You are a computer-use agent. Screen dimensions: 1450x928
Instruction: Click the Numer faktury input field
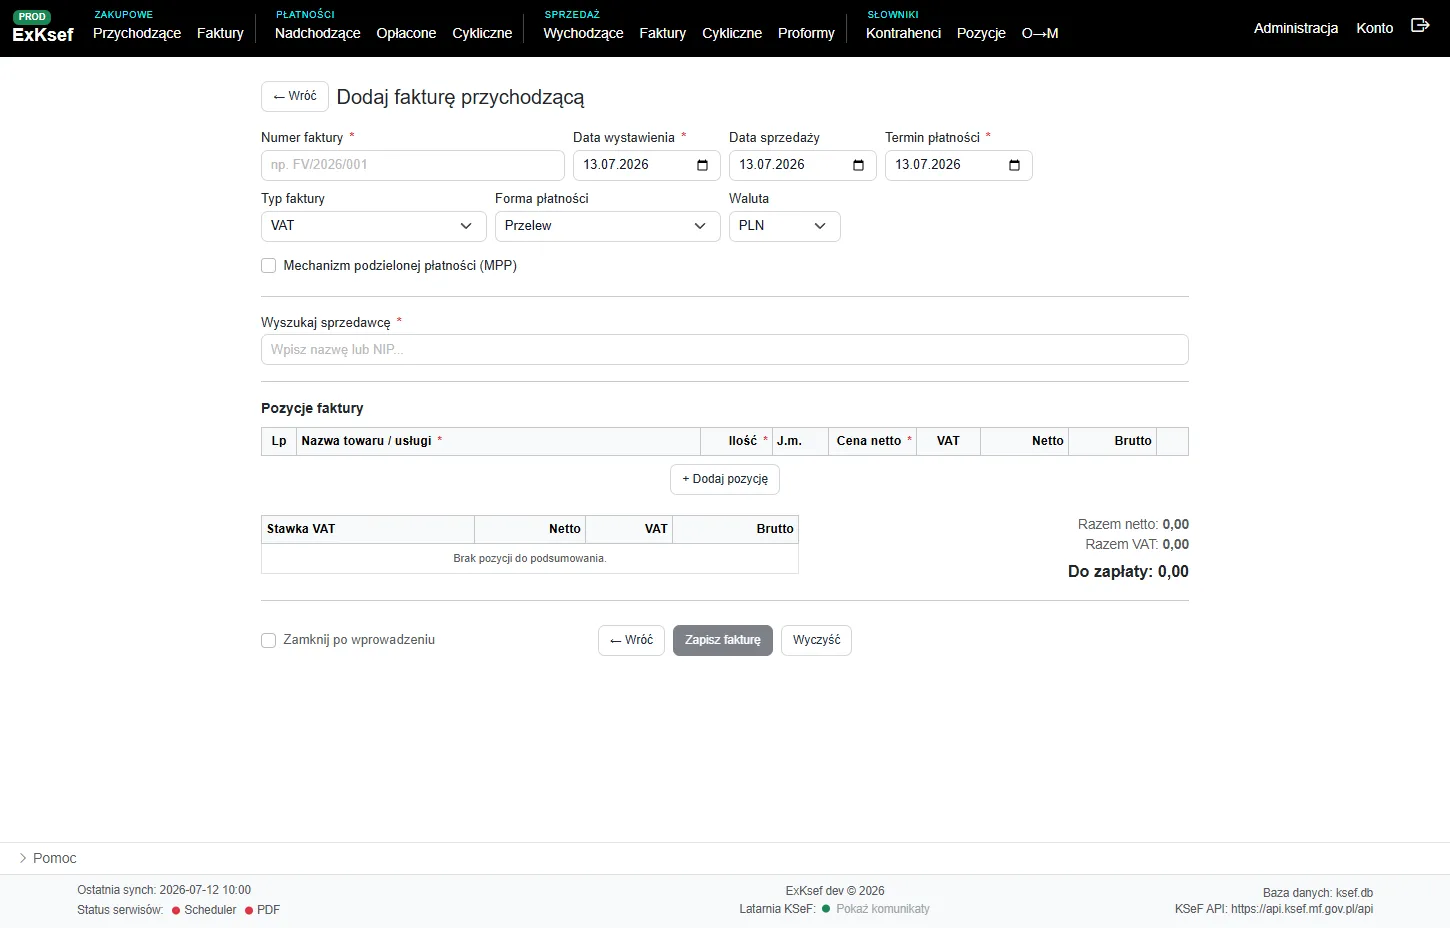pos(413,165)
